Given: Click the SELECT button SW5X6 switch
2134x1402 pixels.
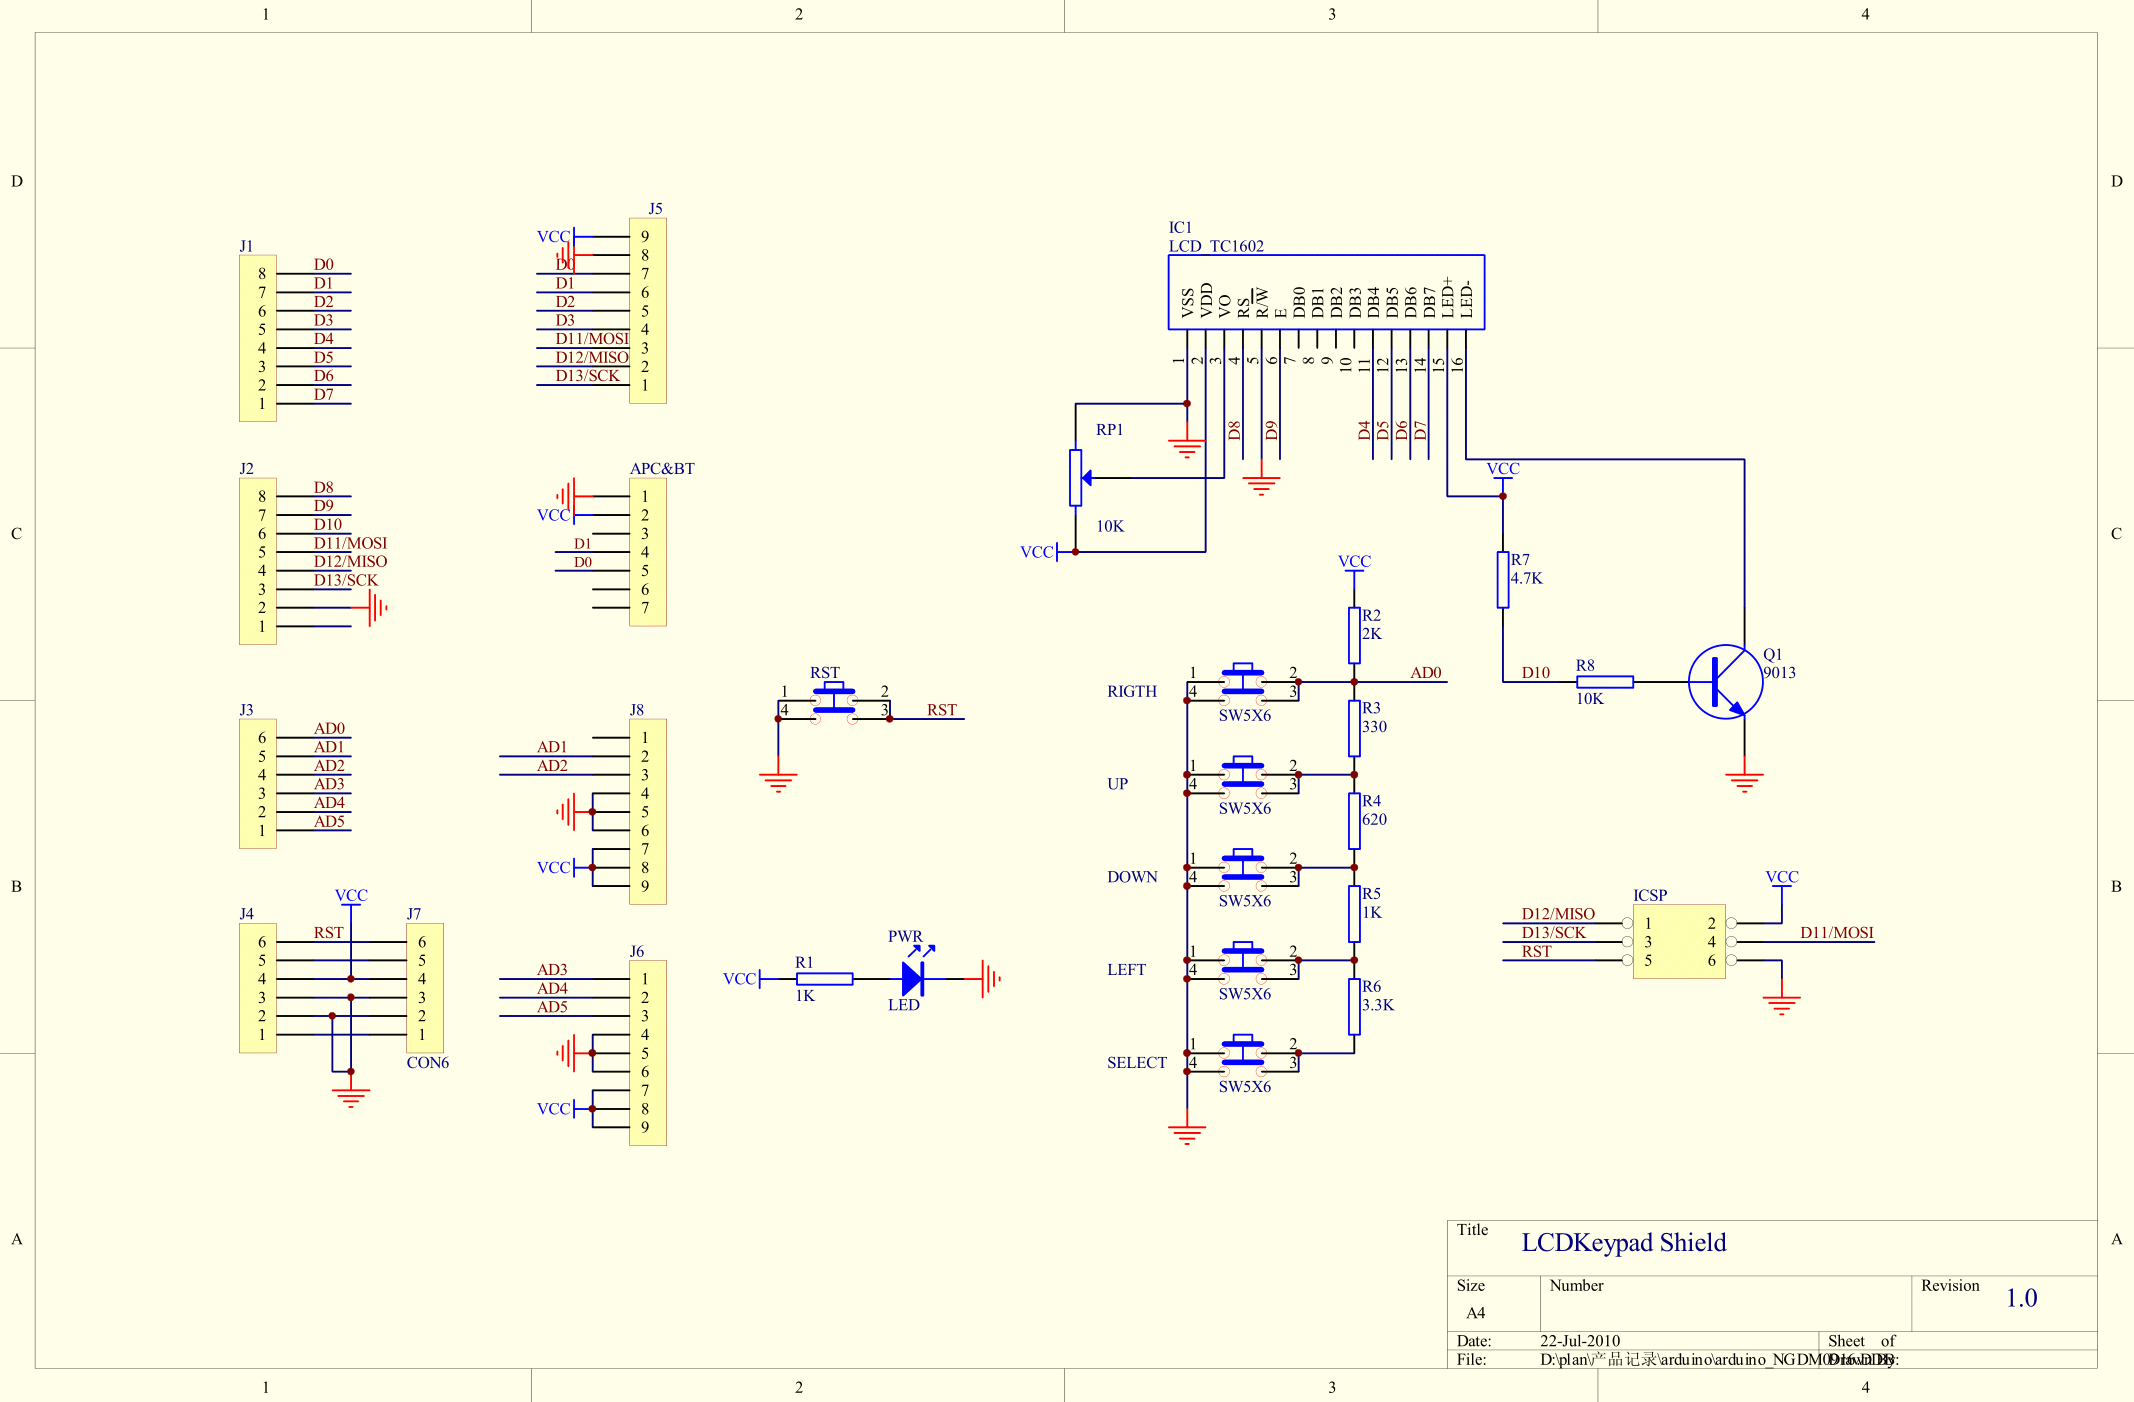Looking at the screenshot, I should (1243, 1053).
